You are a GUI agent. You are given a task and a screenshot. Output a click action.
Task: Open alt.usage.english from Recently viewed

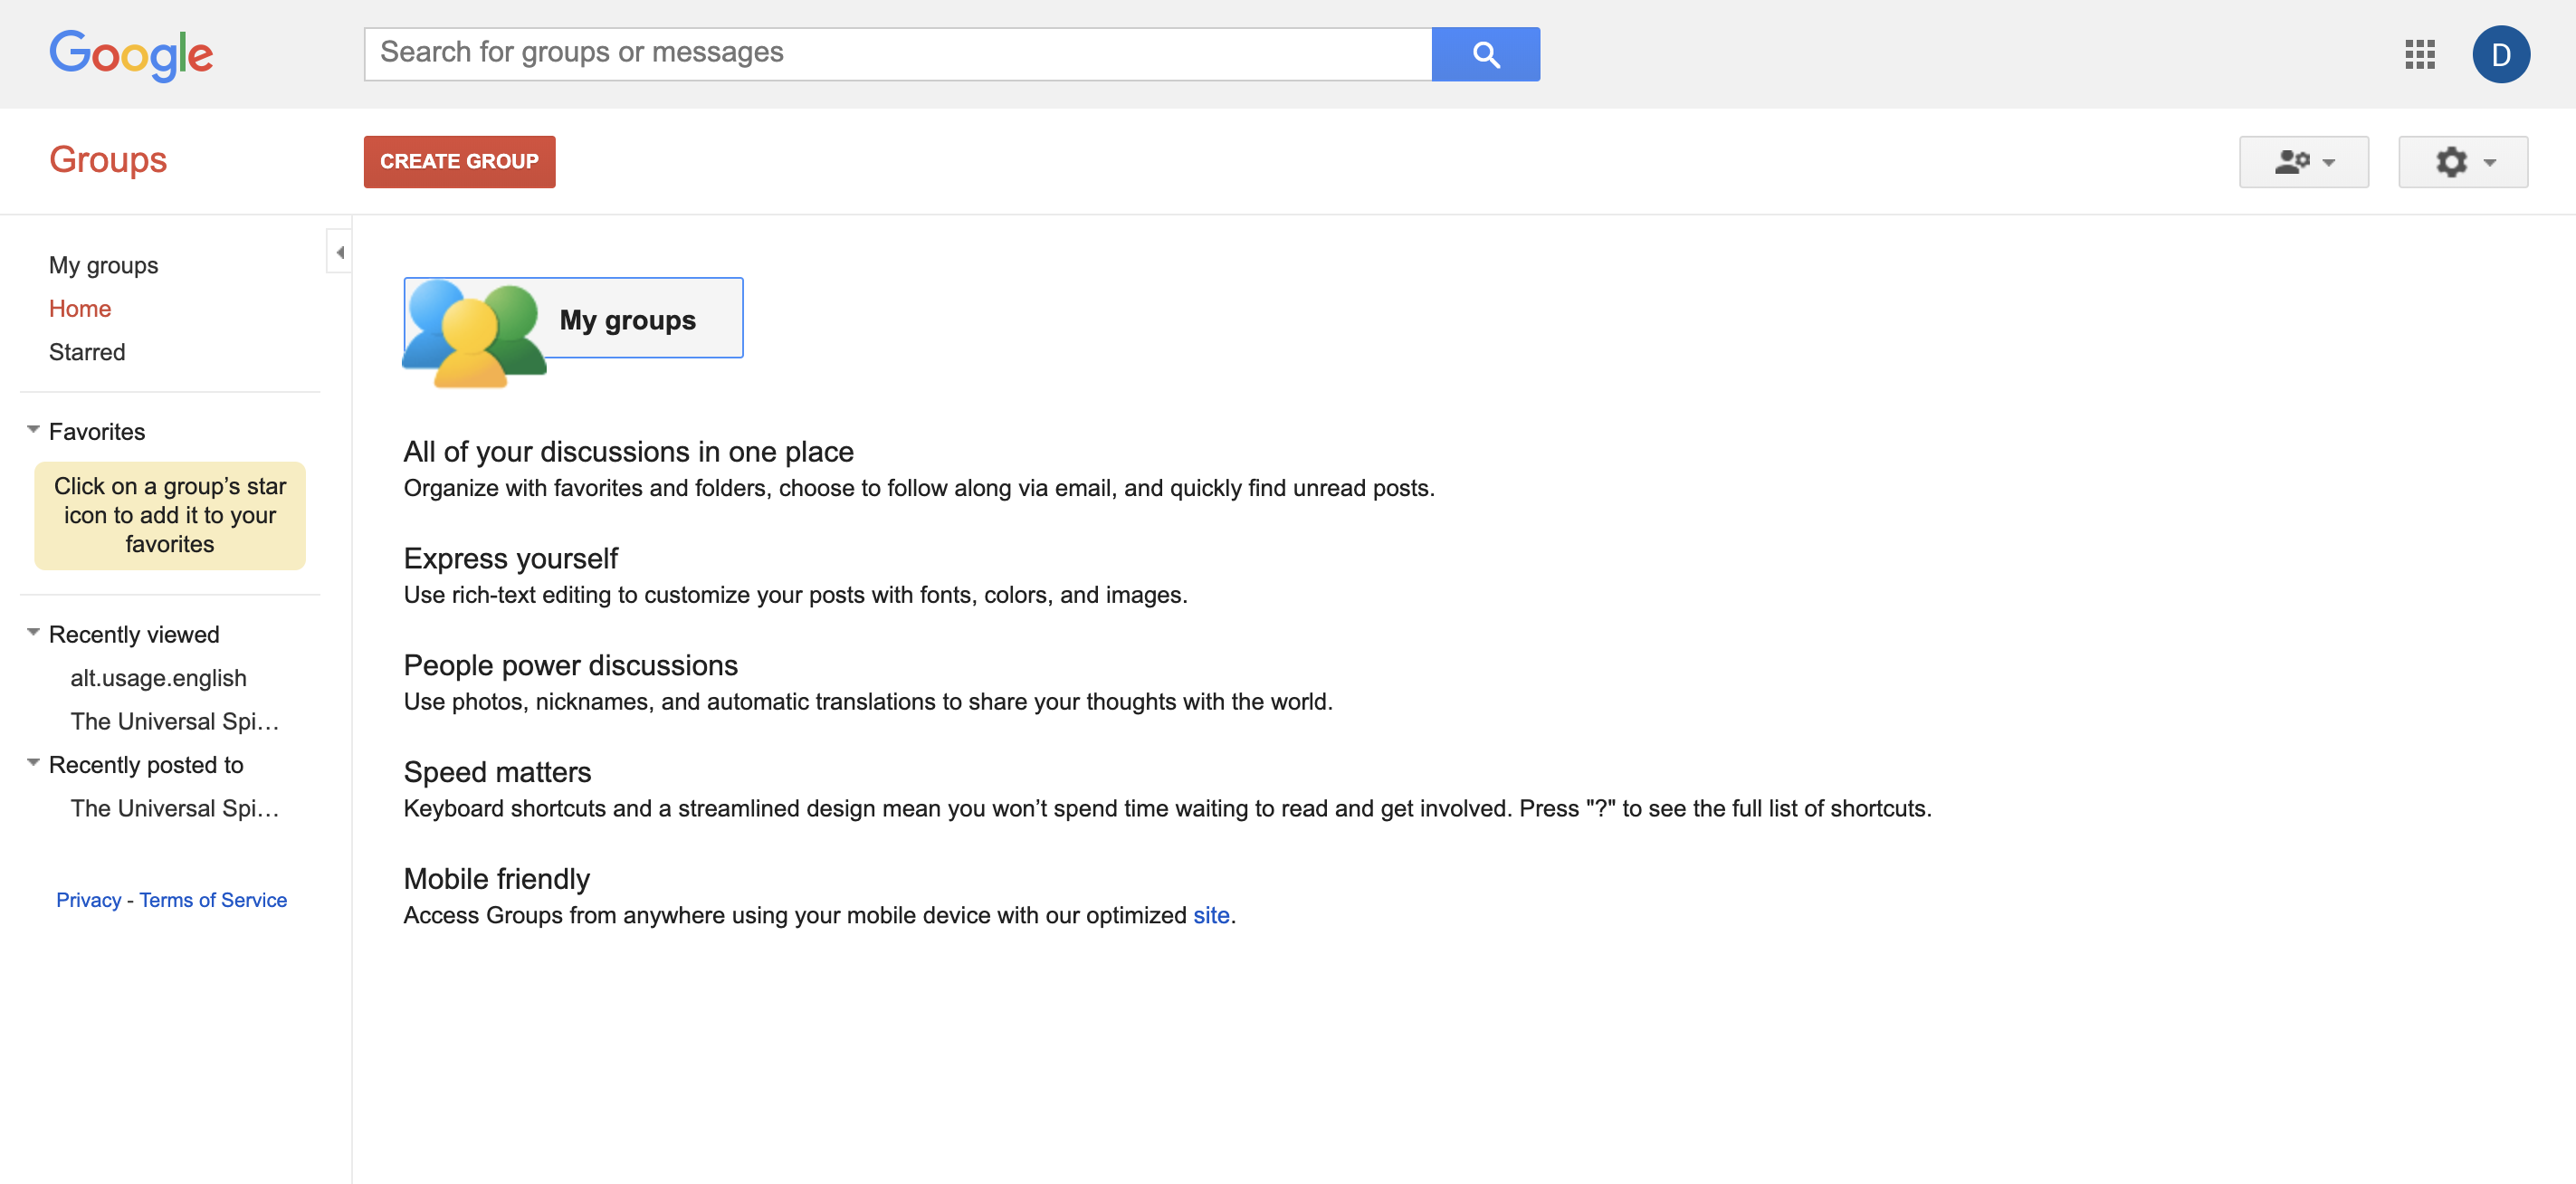click(x=158, y=678)
